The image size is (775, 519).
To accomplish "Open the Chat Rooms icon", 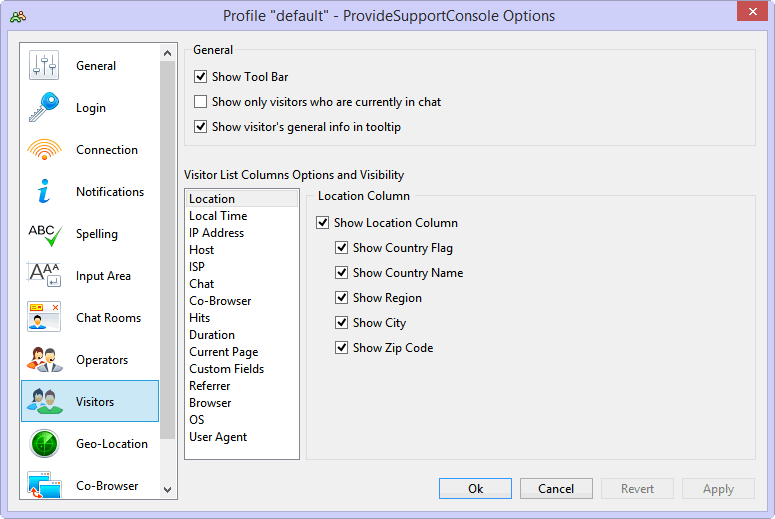I will click(44, 317).
